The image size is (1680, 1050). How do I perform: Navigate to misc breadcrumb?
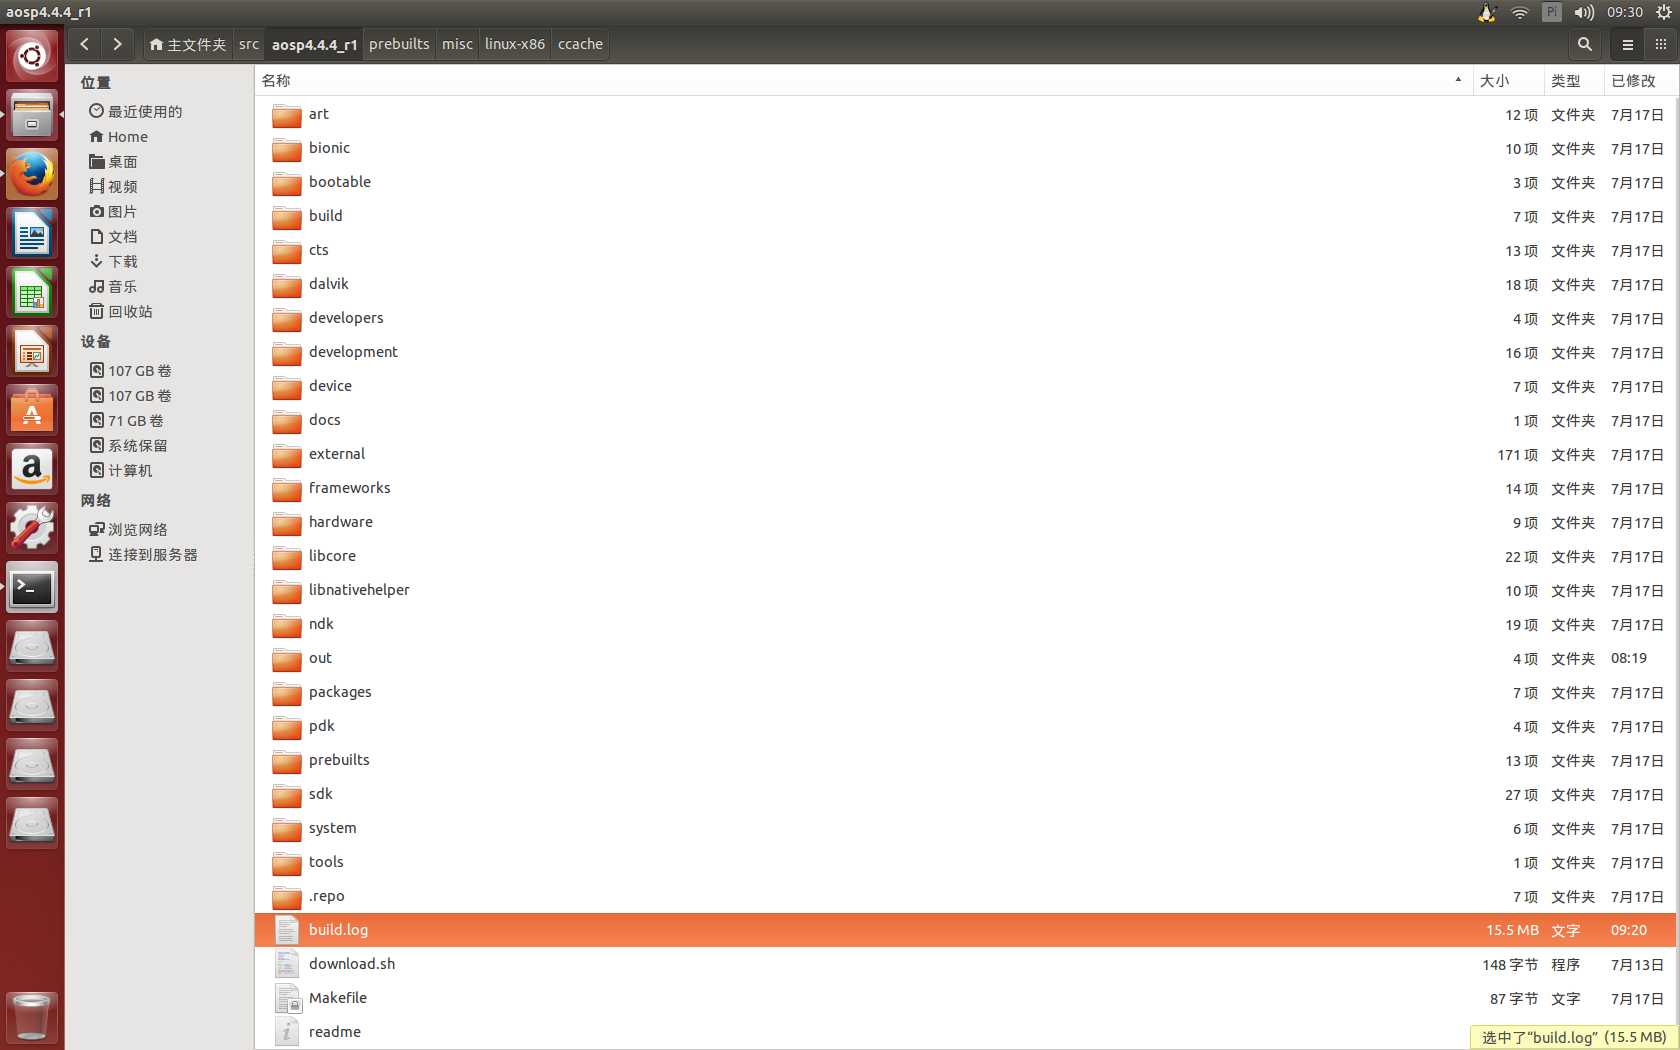(x=457, y=44)
